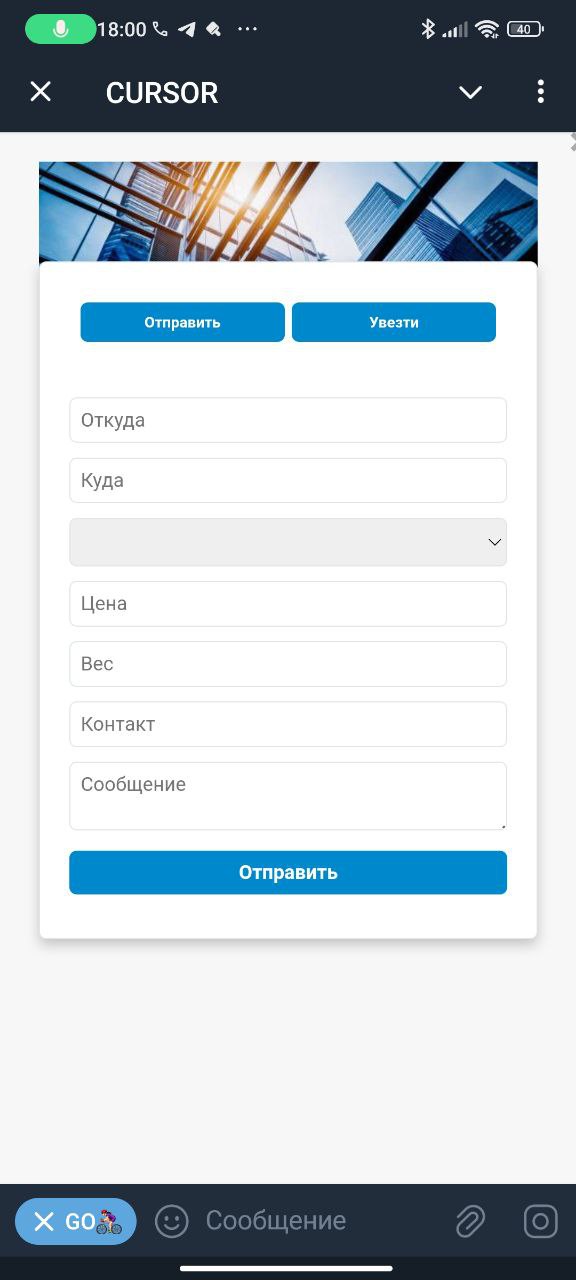The image size is (576, 1280).
Task: Switch to the Увезти tab
Action: [x=394, y=322]
